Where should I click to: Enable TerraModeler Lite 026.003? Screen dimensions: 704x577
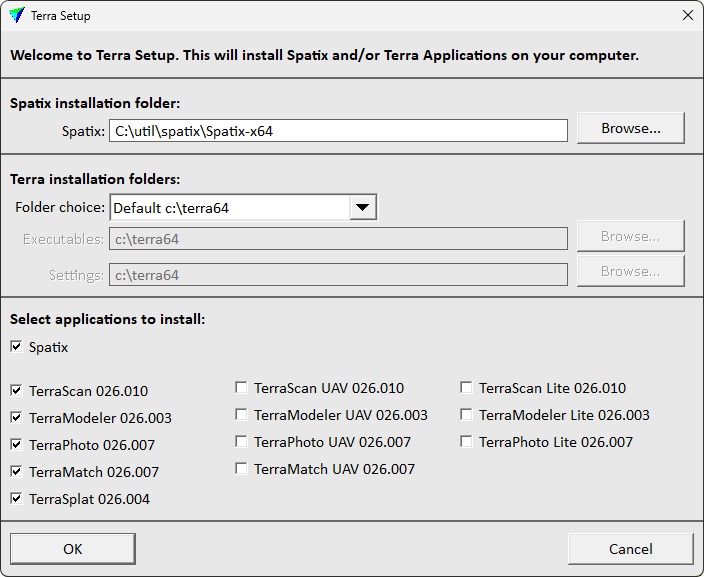click(x=466, y=414)
